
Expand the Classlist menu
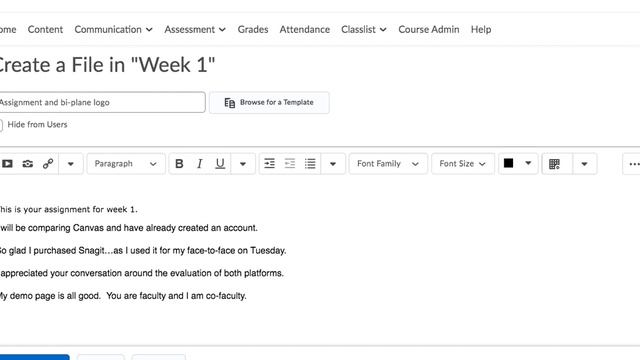(364, 29)
